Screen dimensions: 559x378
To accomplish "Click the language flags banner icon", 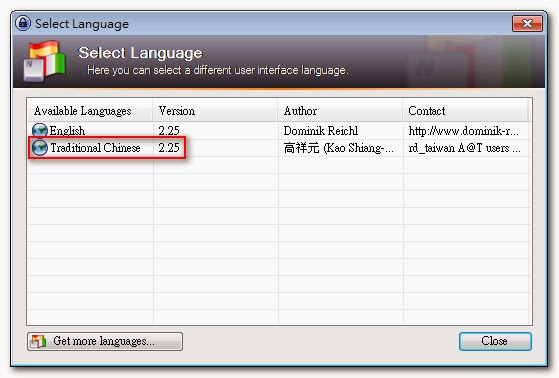I will click(45, 61).
